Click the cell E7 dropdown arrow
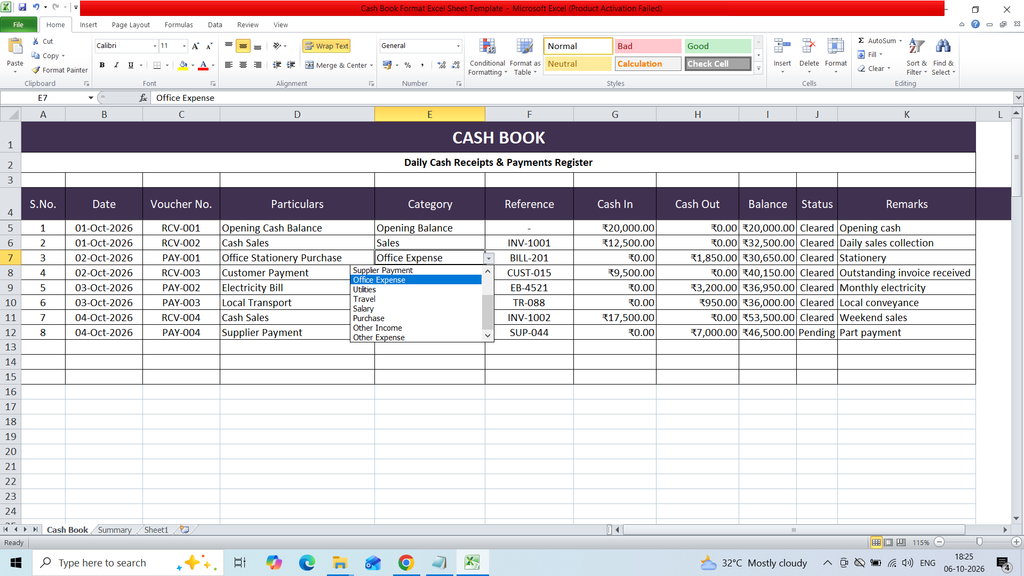Screen dimensions: 1024x576 coord(488,259)
